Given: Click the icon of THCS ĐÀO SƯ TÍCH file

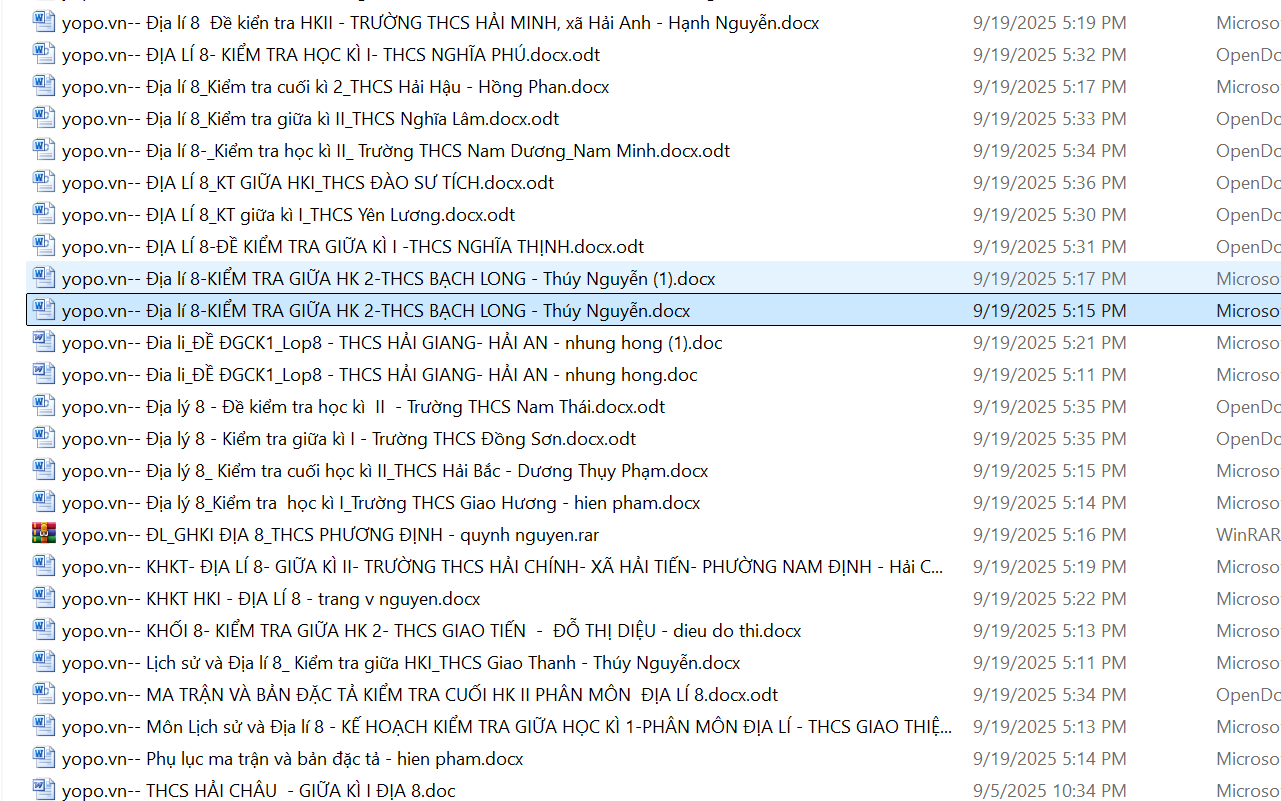Looking at the screenshot, I should pyautogui.click(x=43, y=182).
